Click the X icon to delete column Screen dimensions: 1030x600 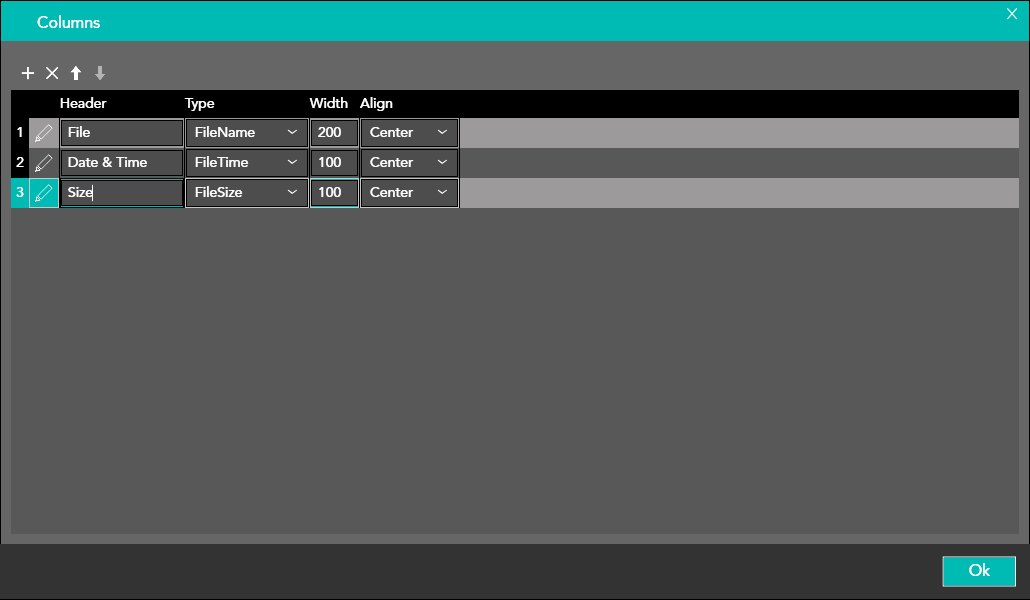[52, 73]
